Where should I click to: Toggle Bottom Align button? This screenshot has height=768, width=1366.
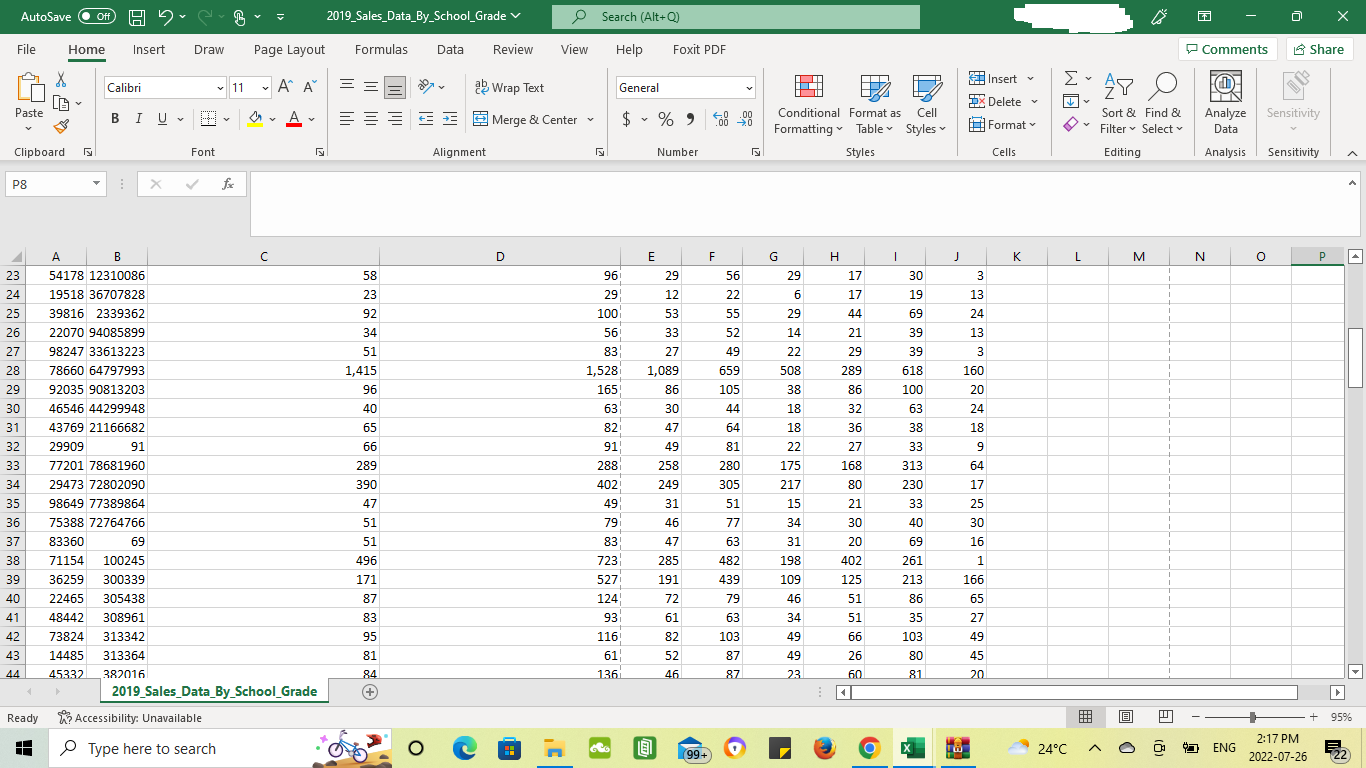pyautogui.click(x=396, y=87)
